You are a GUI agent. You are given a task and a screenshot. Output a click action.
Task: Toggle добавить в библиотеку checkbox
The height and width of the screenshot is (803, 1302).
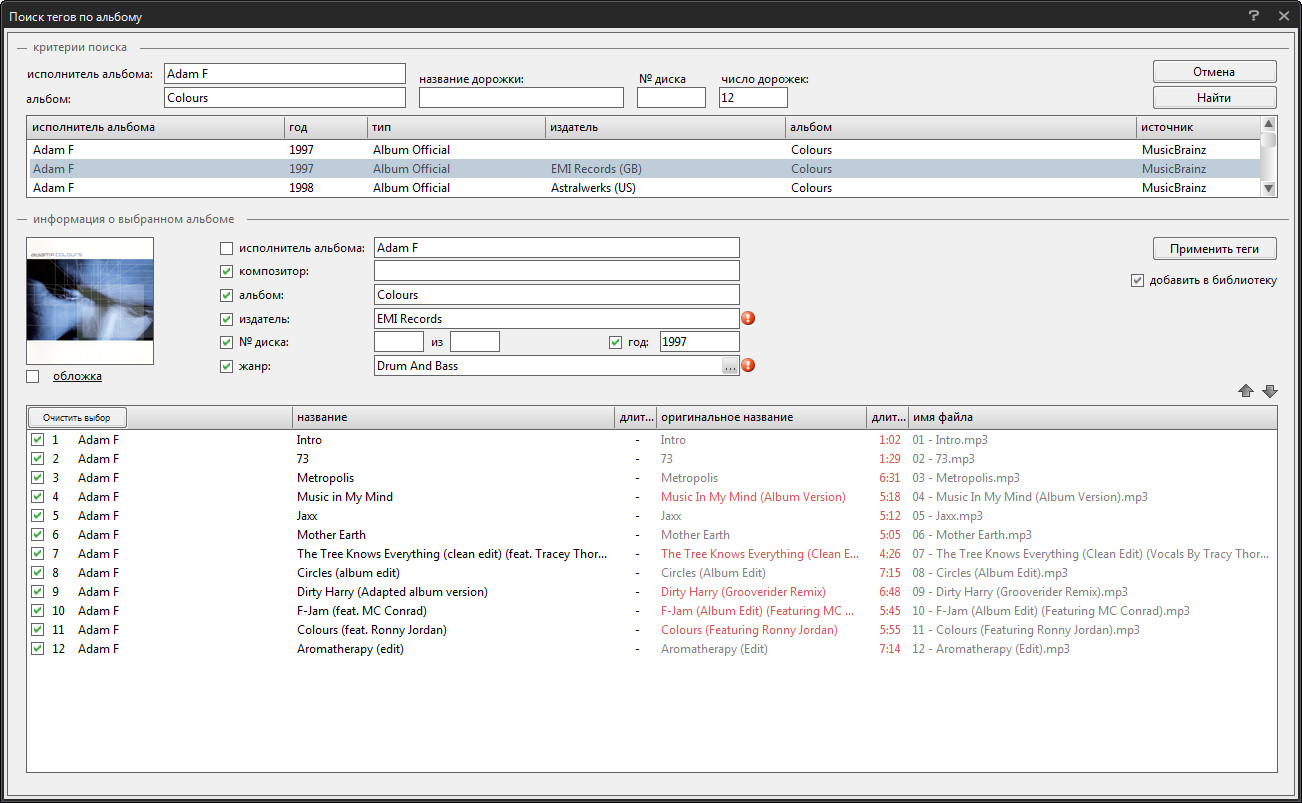(x=1137, y=280)
